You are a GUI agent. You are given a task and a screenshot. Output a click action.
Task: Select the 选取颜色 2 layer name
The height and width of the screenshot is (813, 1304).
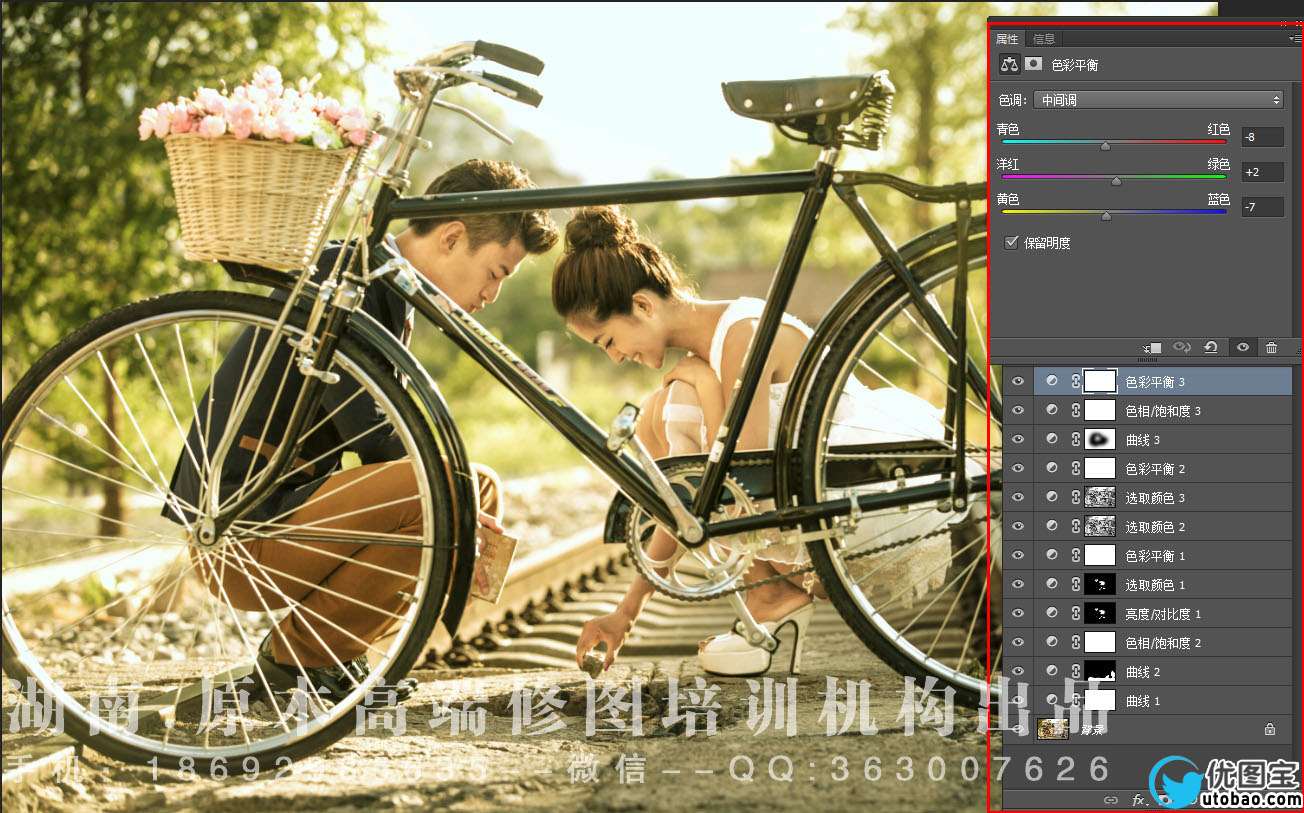click(1155, 526)
